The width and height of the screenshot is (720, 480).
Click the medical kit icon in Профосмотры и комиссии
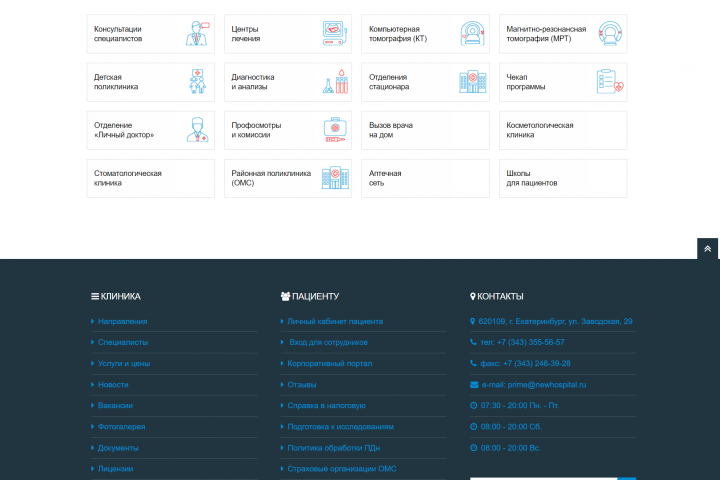(x=335, y=130)
